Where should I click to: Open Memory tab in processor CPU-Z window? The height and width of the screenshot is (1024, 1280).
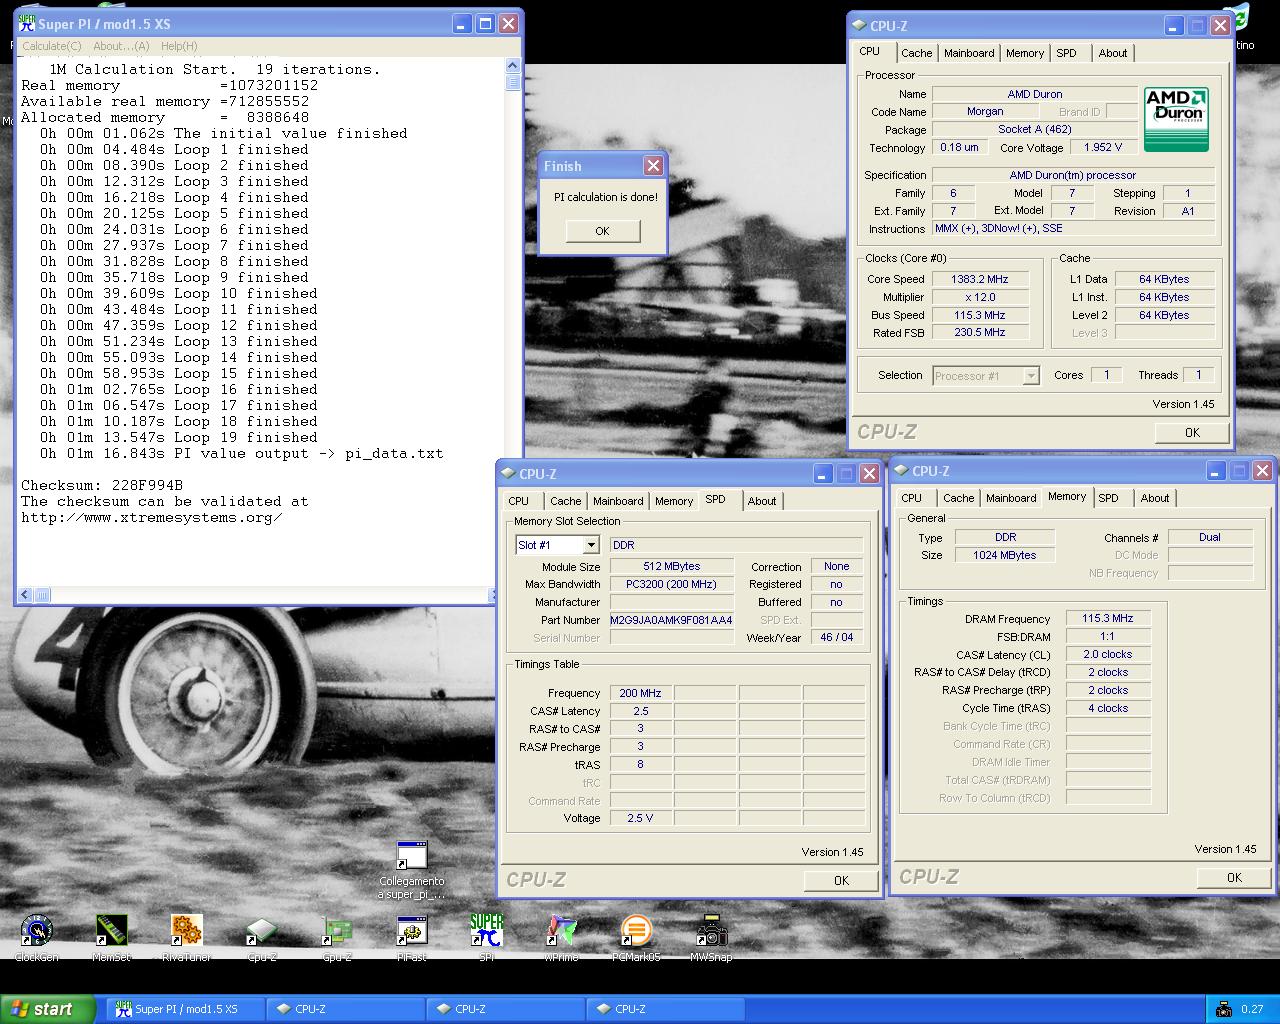(1025, 53)
